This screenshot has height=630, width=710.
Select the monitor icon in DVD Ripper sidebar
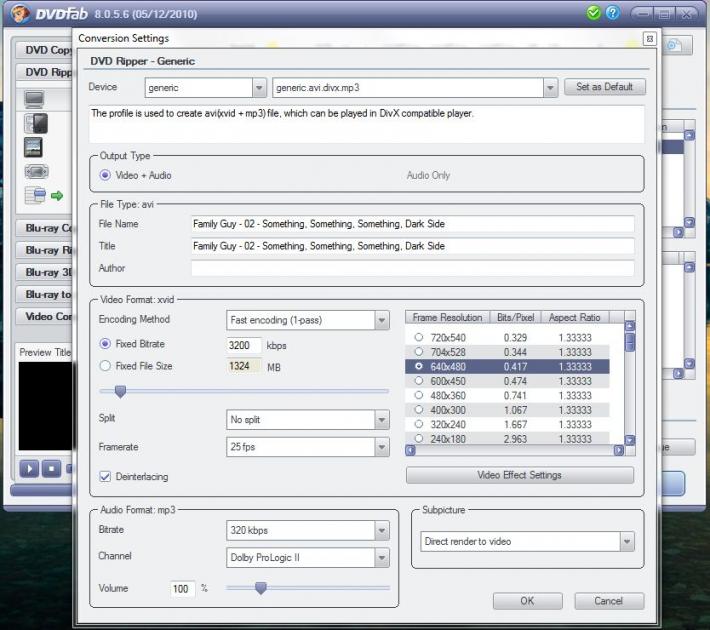pos(35,99)
